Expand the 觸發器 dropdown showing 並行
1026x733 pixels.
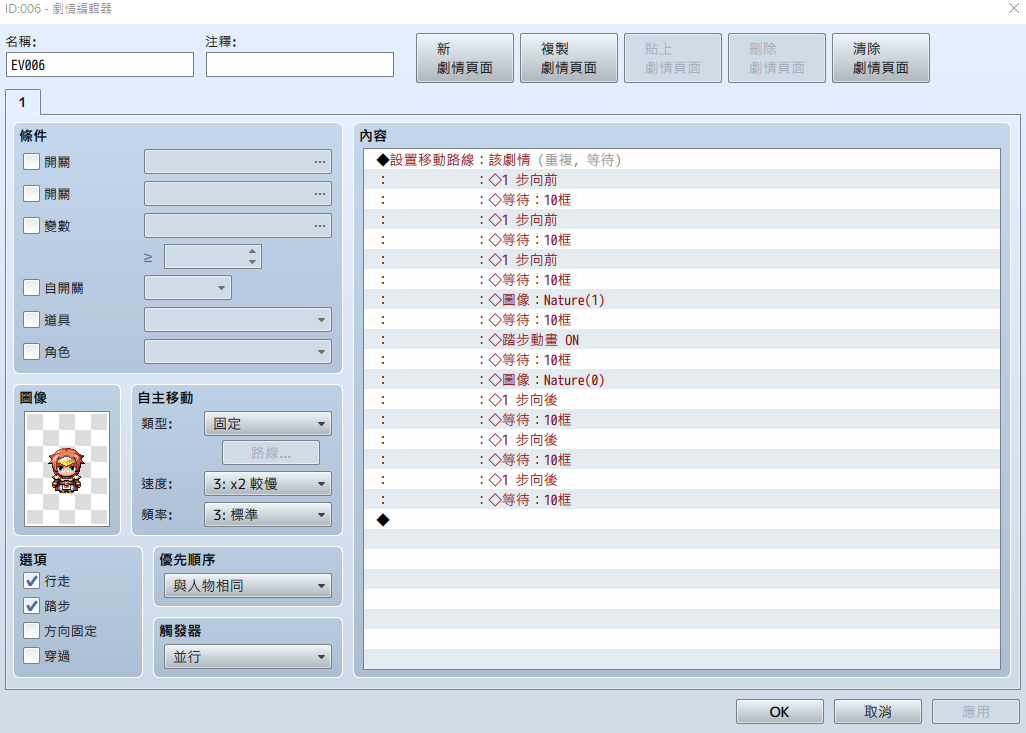point(248,656)
